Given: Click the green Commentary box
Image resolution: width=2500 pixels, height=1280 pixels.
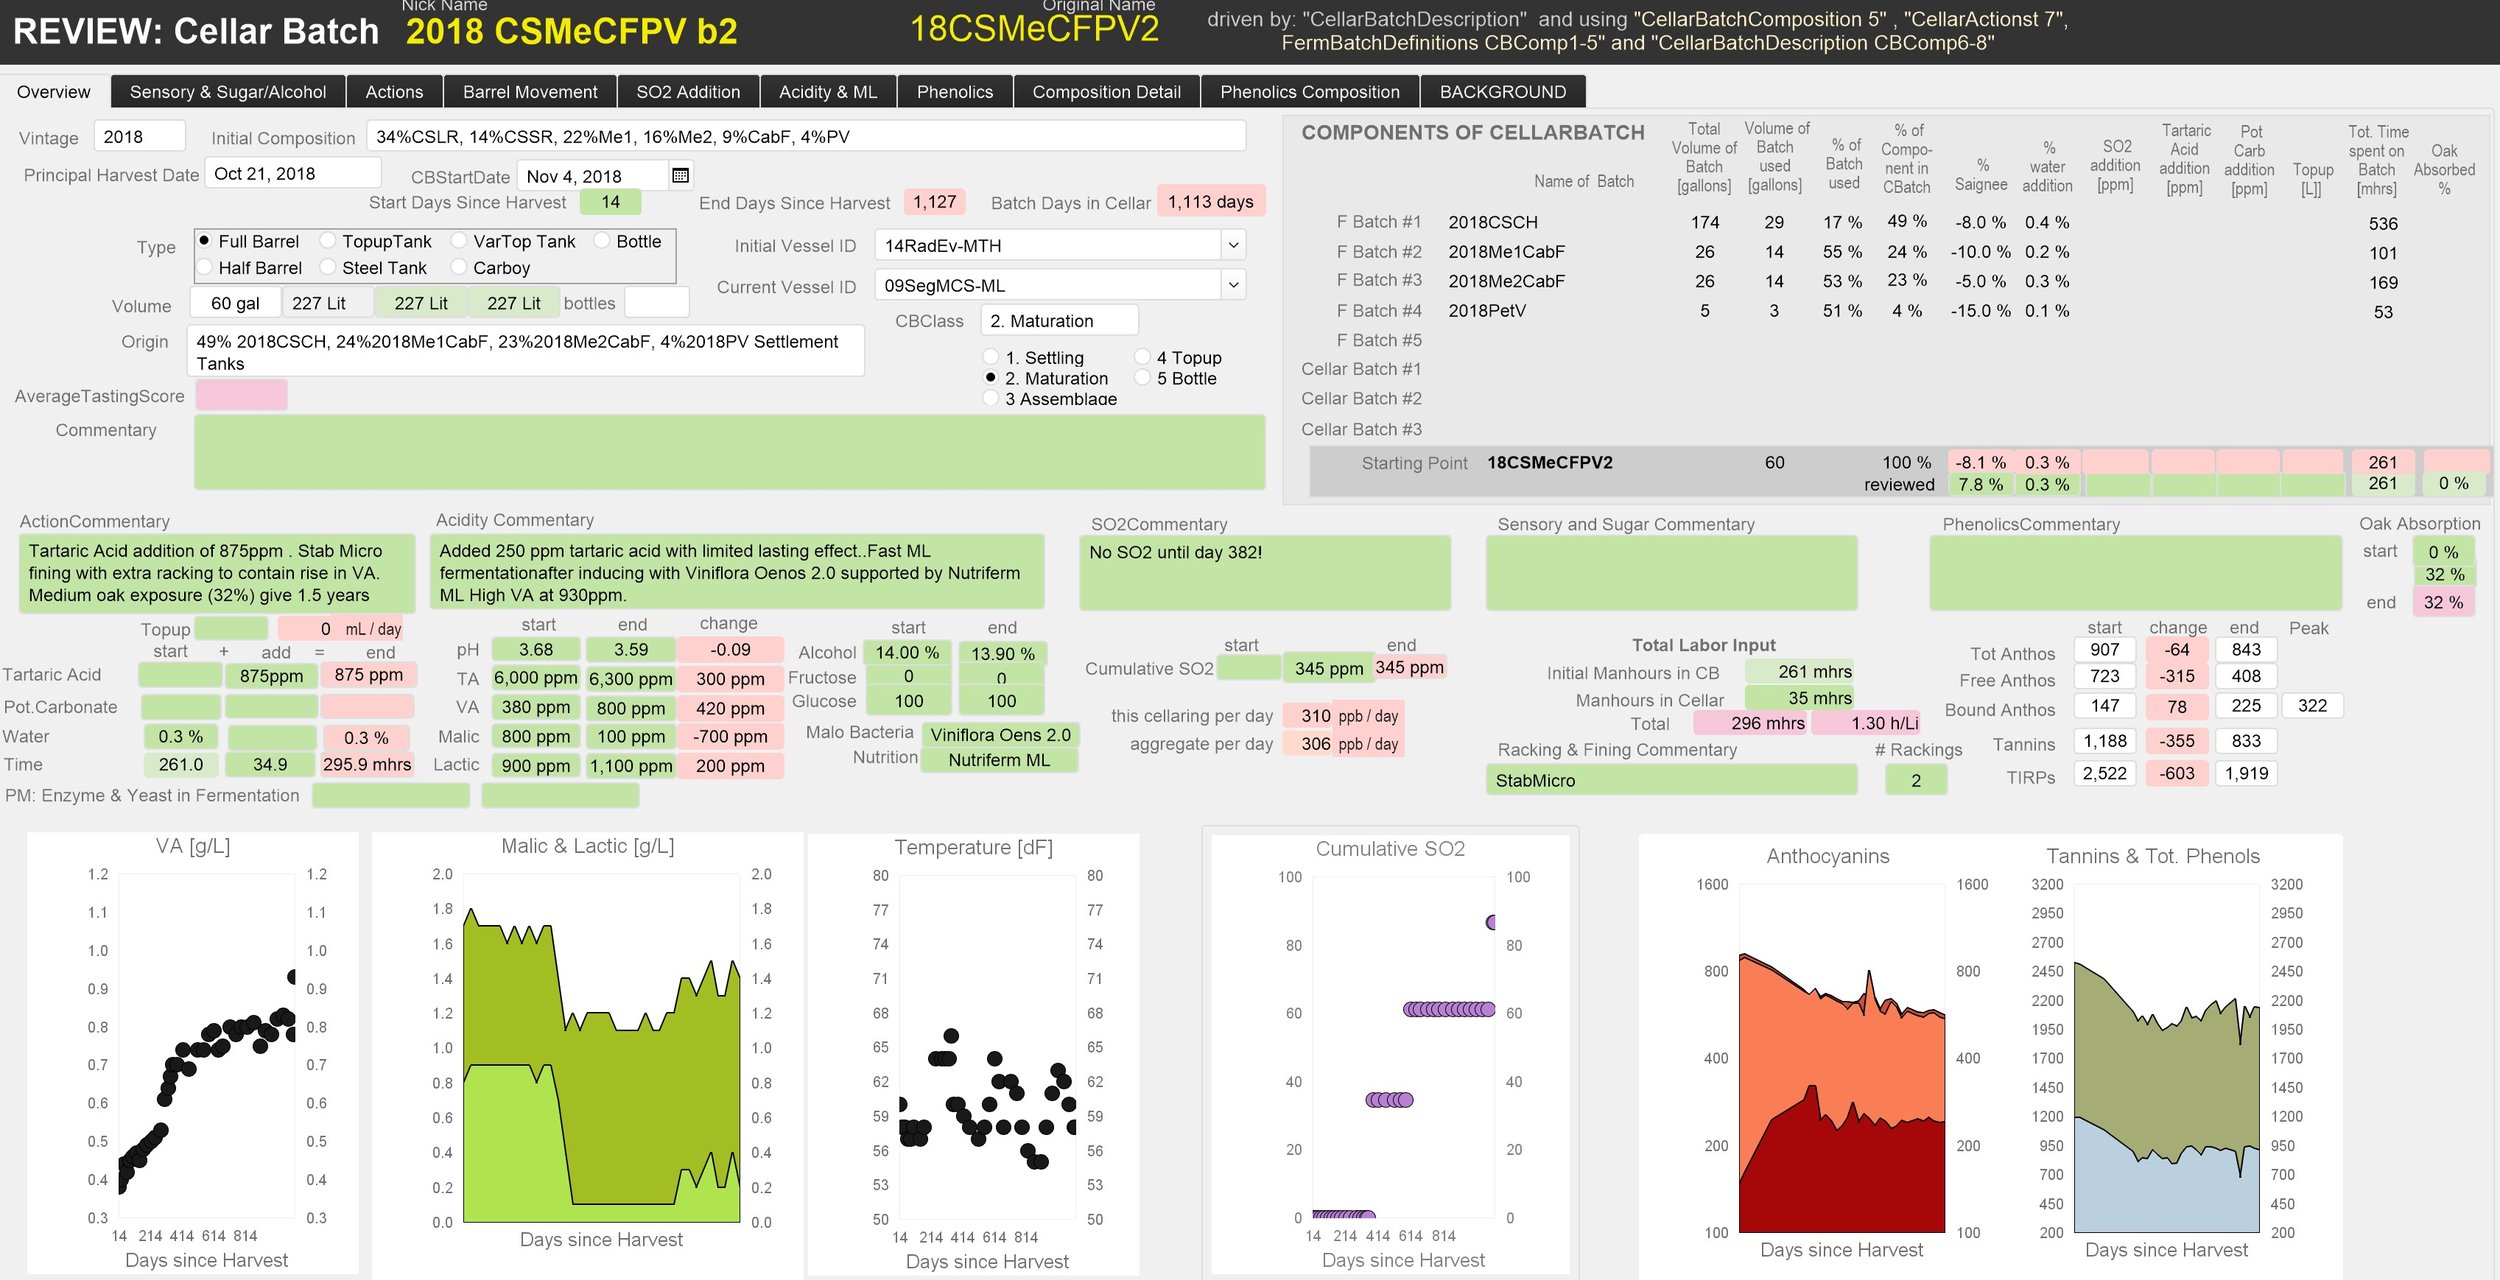Looking at the screenshot, I should click(x=730, y=453).
